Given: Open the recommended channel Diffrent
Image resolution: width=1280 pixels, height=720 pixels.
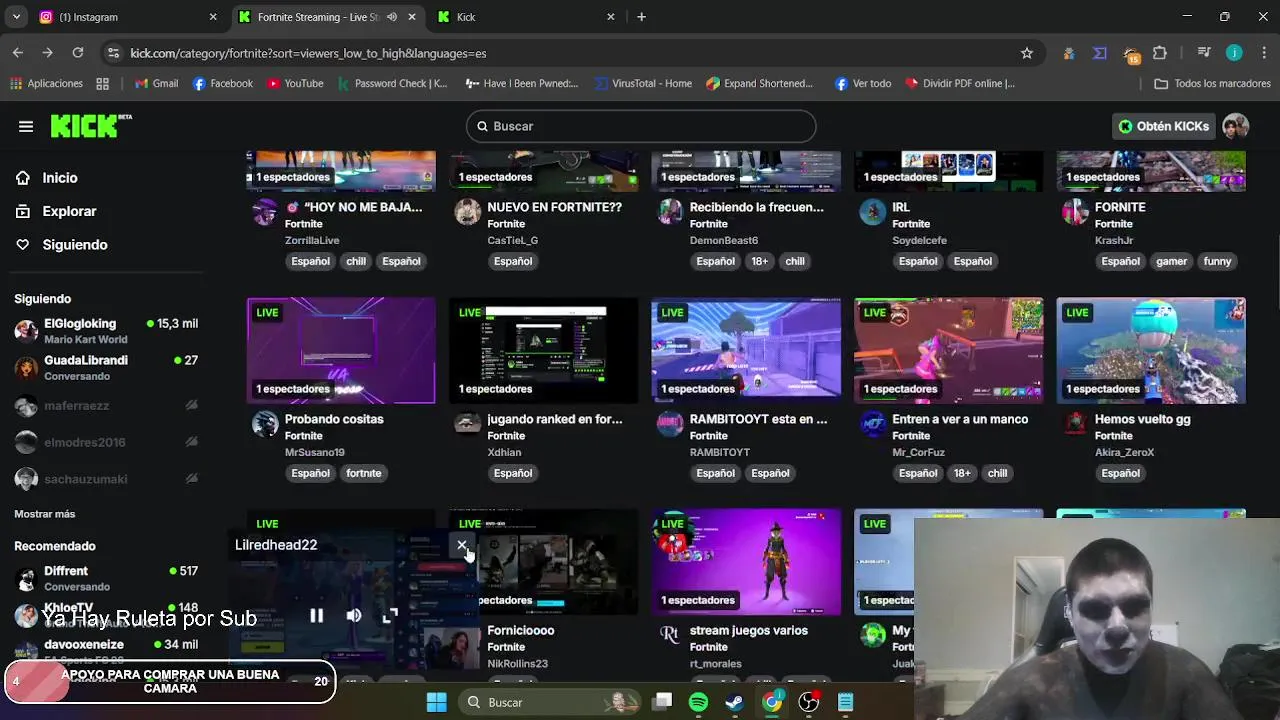Looking at the screenshot, I should [105, 578].
